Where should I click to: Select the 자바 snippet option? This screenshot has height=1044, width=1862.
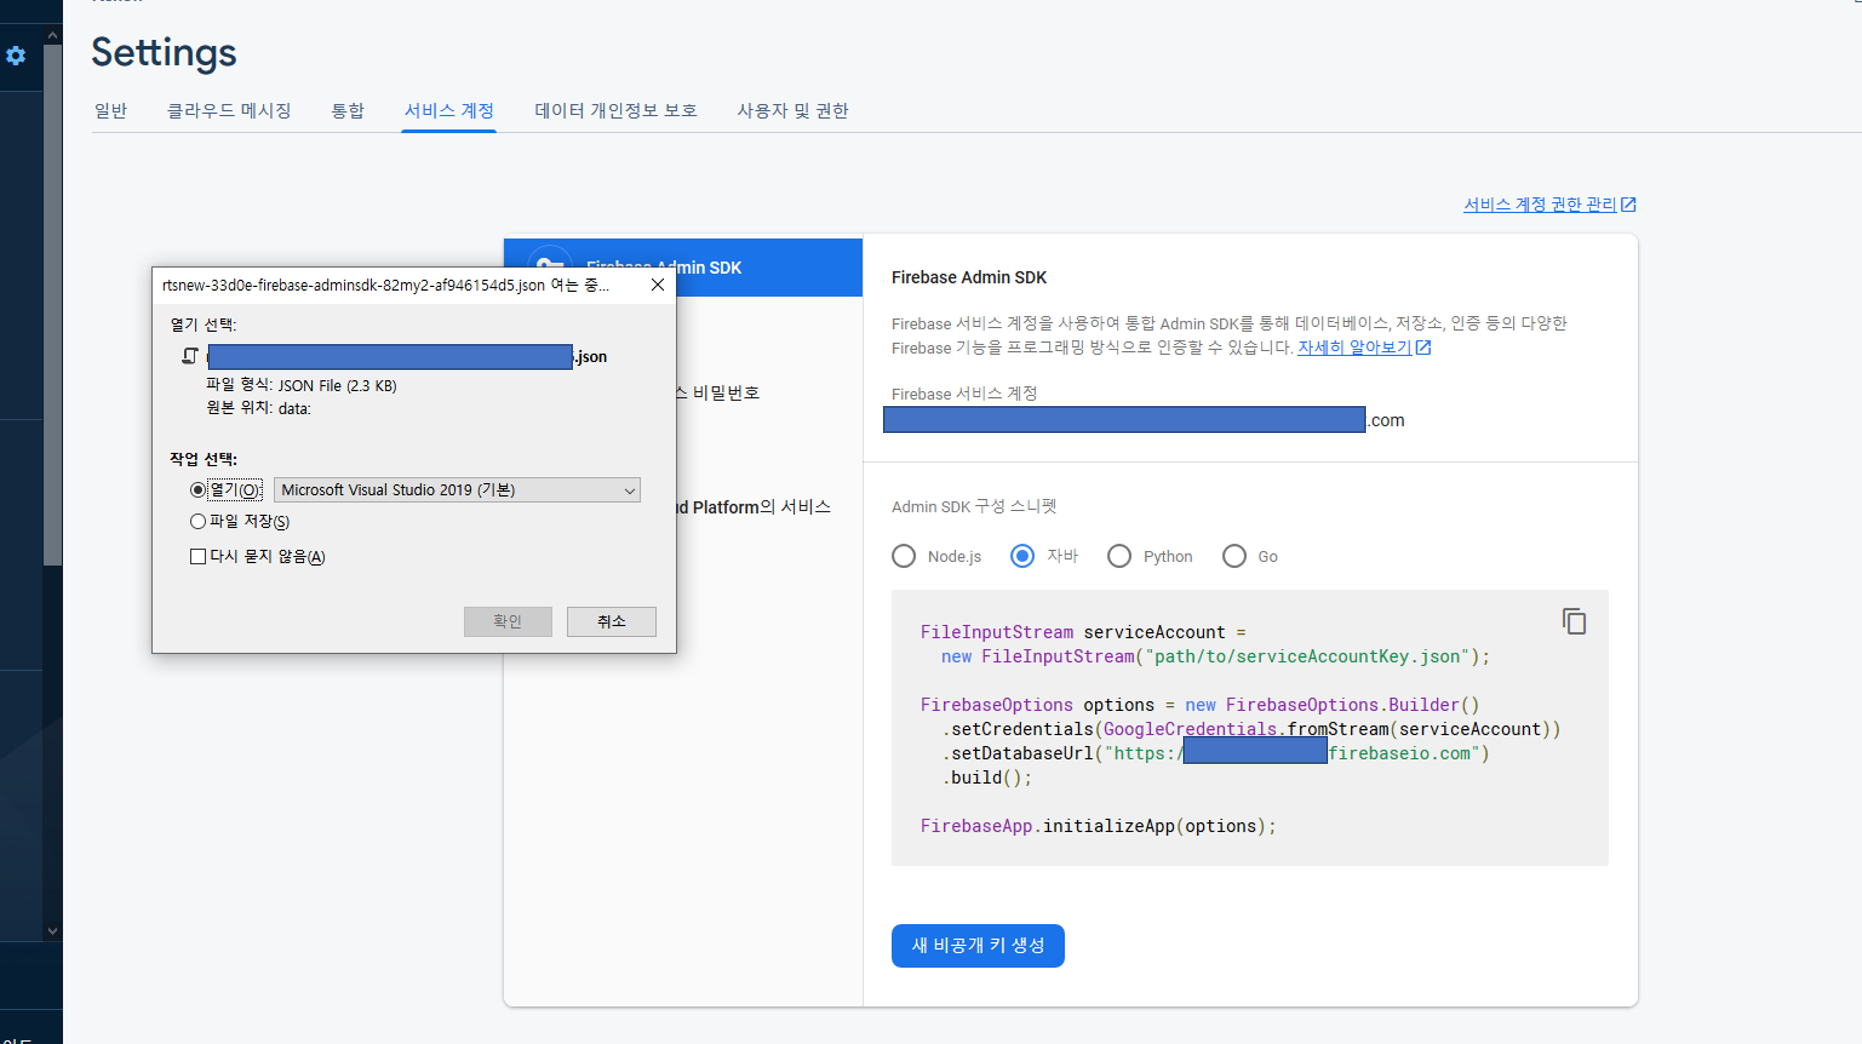point(1022,556)
